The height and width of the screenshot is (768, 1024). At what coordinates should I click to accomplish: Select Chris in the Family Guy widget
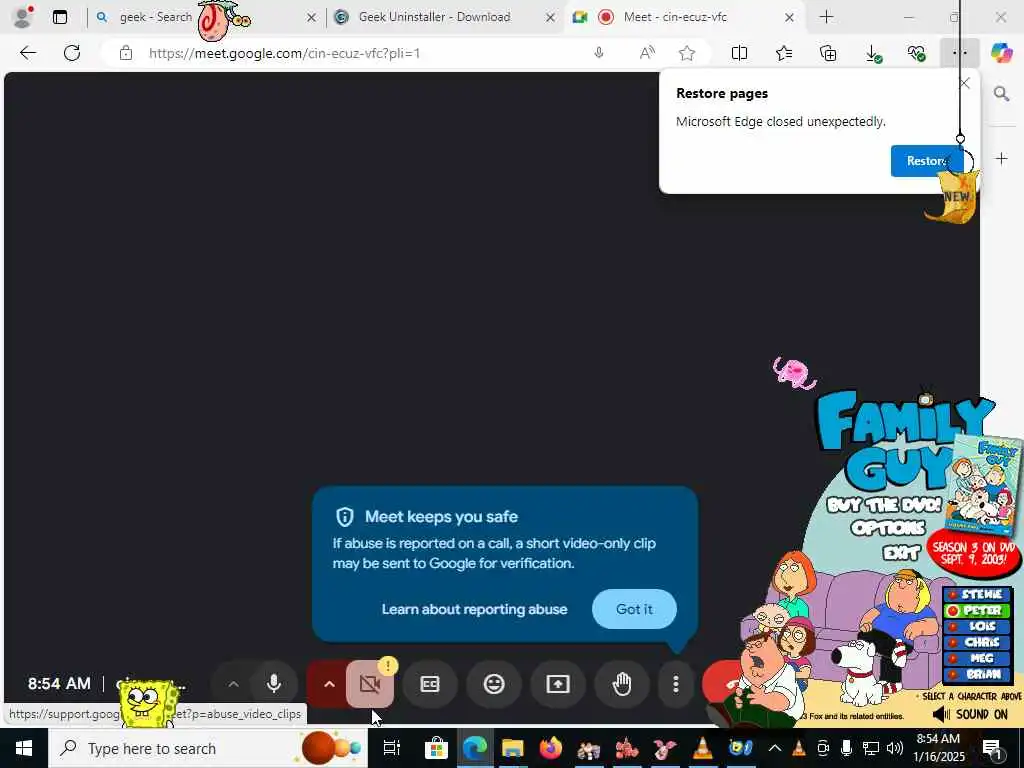tap(976, 643)
